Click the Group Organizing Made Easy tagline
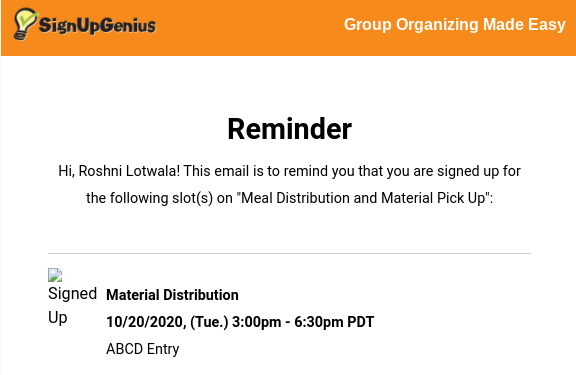576x375 pixels. (x=454, y=25)
